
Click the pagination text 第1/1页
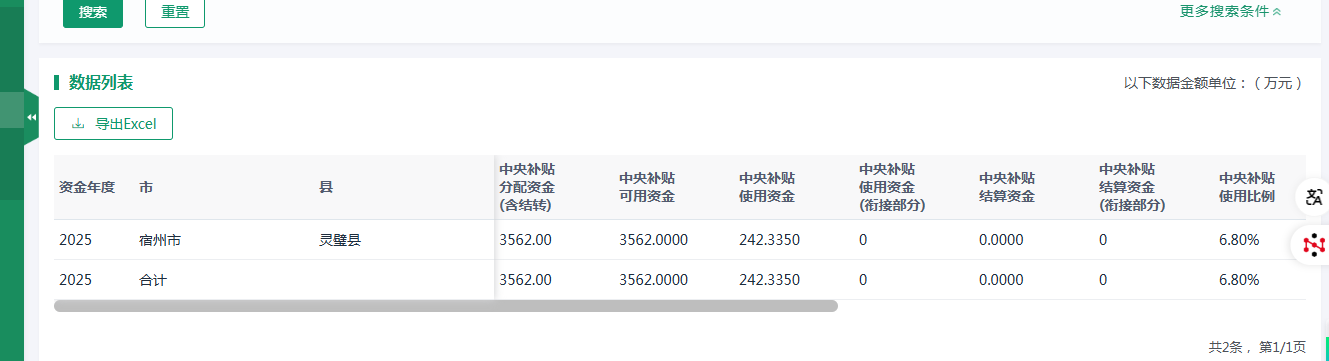pos(1282,347)
